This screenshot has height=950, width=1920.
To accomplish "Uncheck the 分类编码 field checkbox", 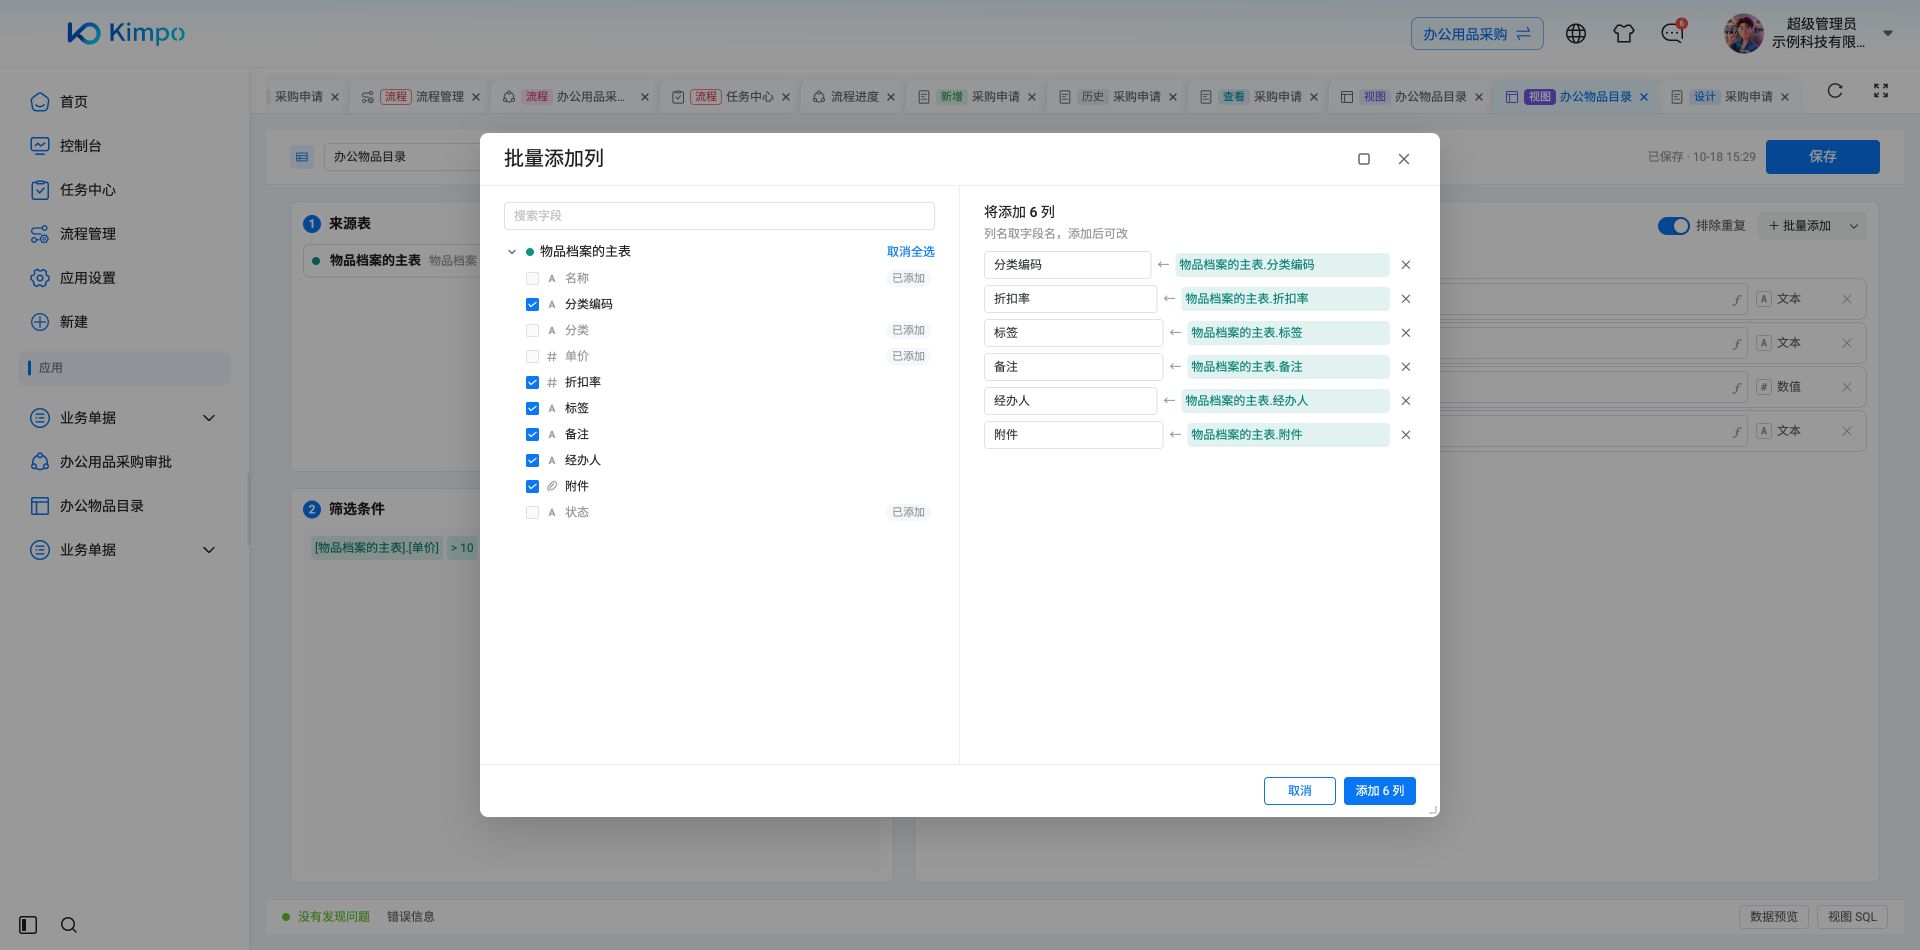I will pos(532,304).
